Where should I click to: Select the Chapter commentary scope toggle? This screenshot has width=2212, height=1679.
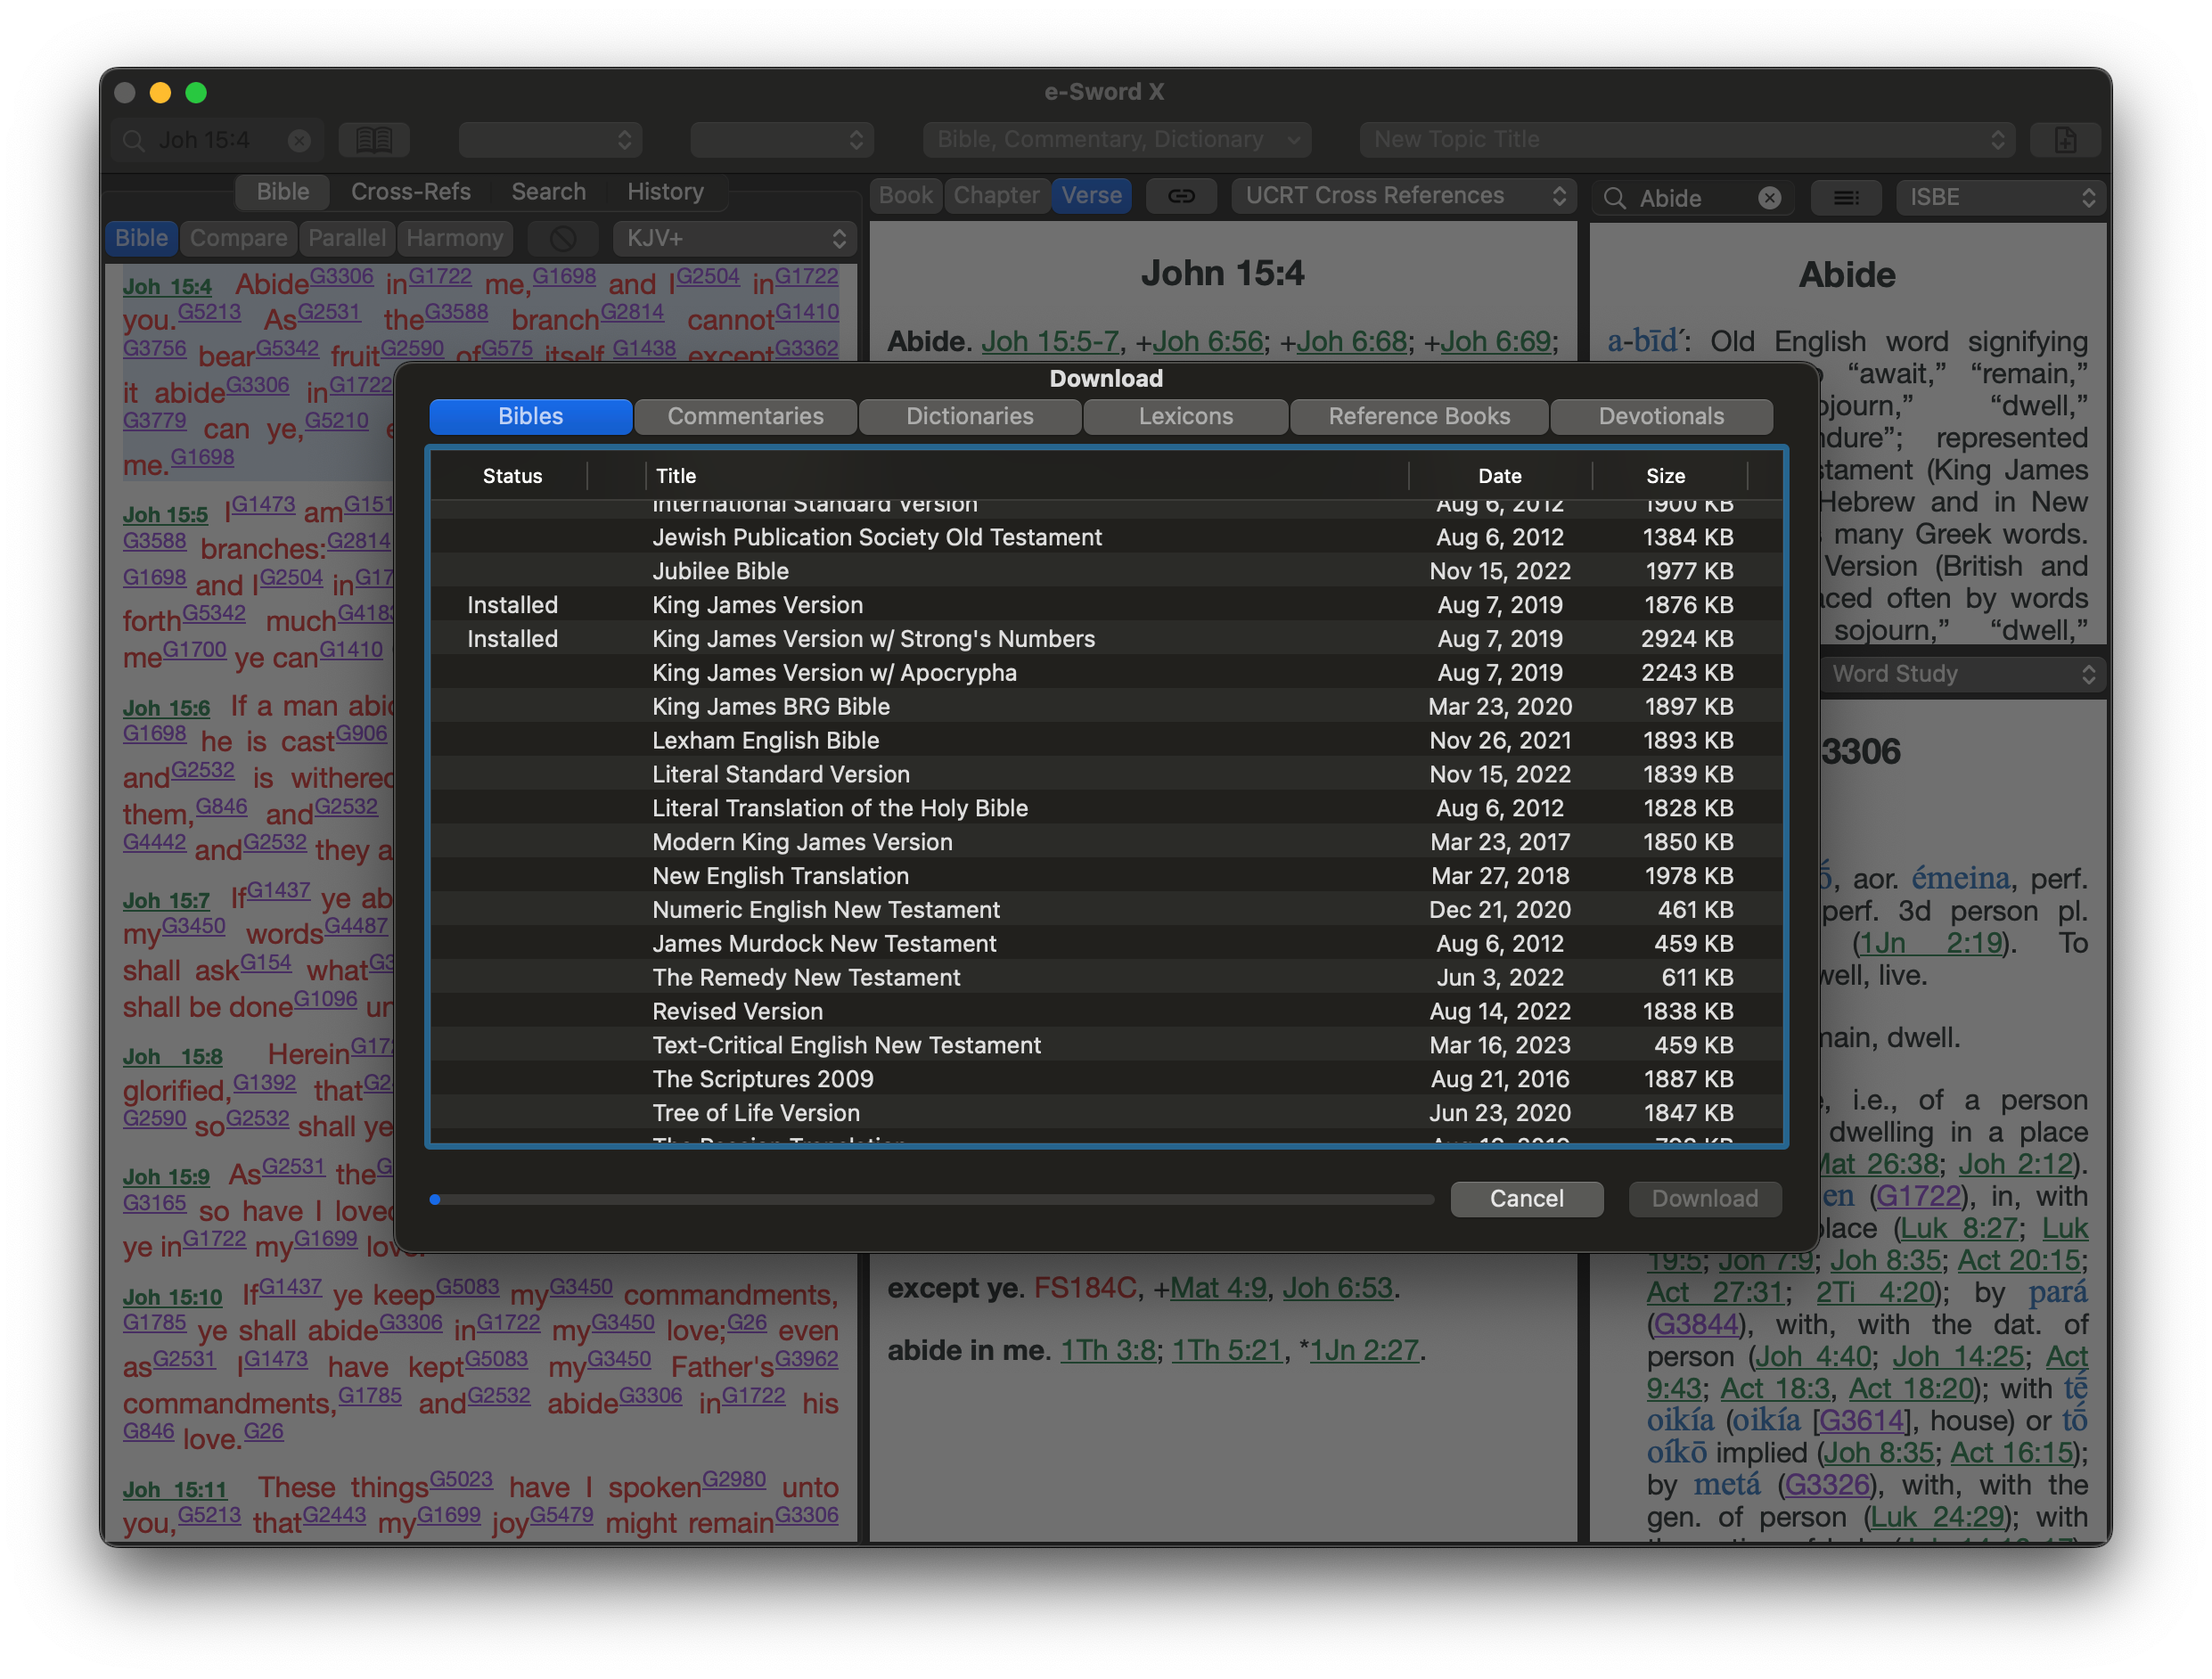995,196
